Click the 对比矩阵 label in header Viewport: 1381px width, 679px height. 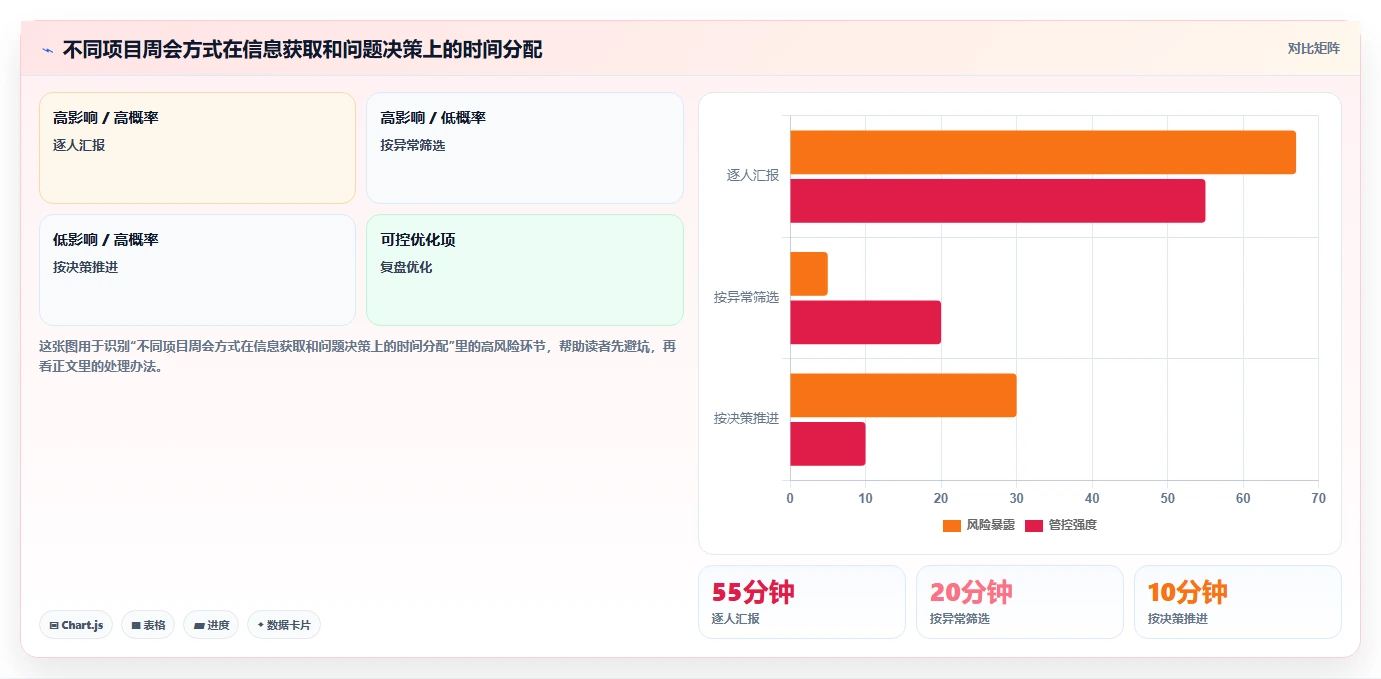point(1313,48)
